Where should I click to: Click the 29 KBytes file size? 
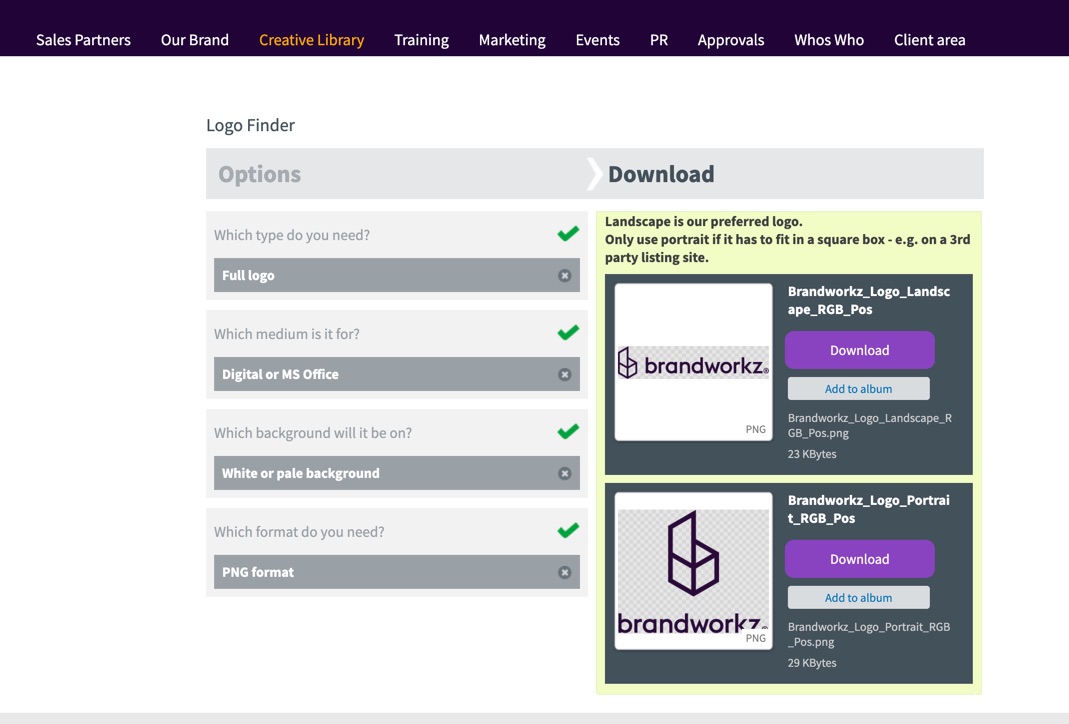tap(811, 663)
